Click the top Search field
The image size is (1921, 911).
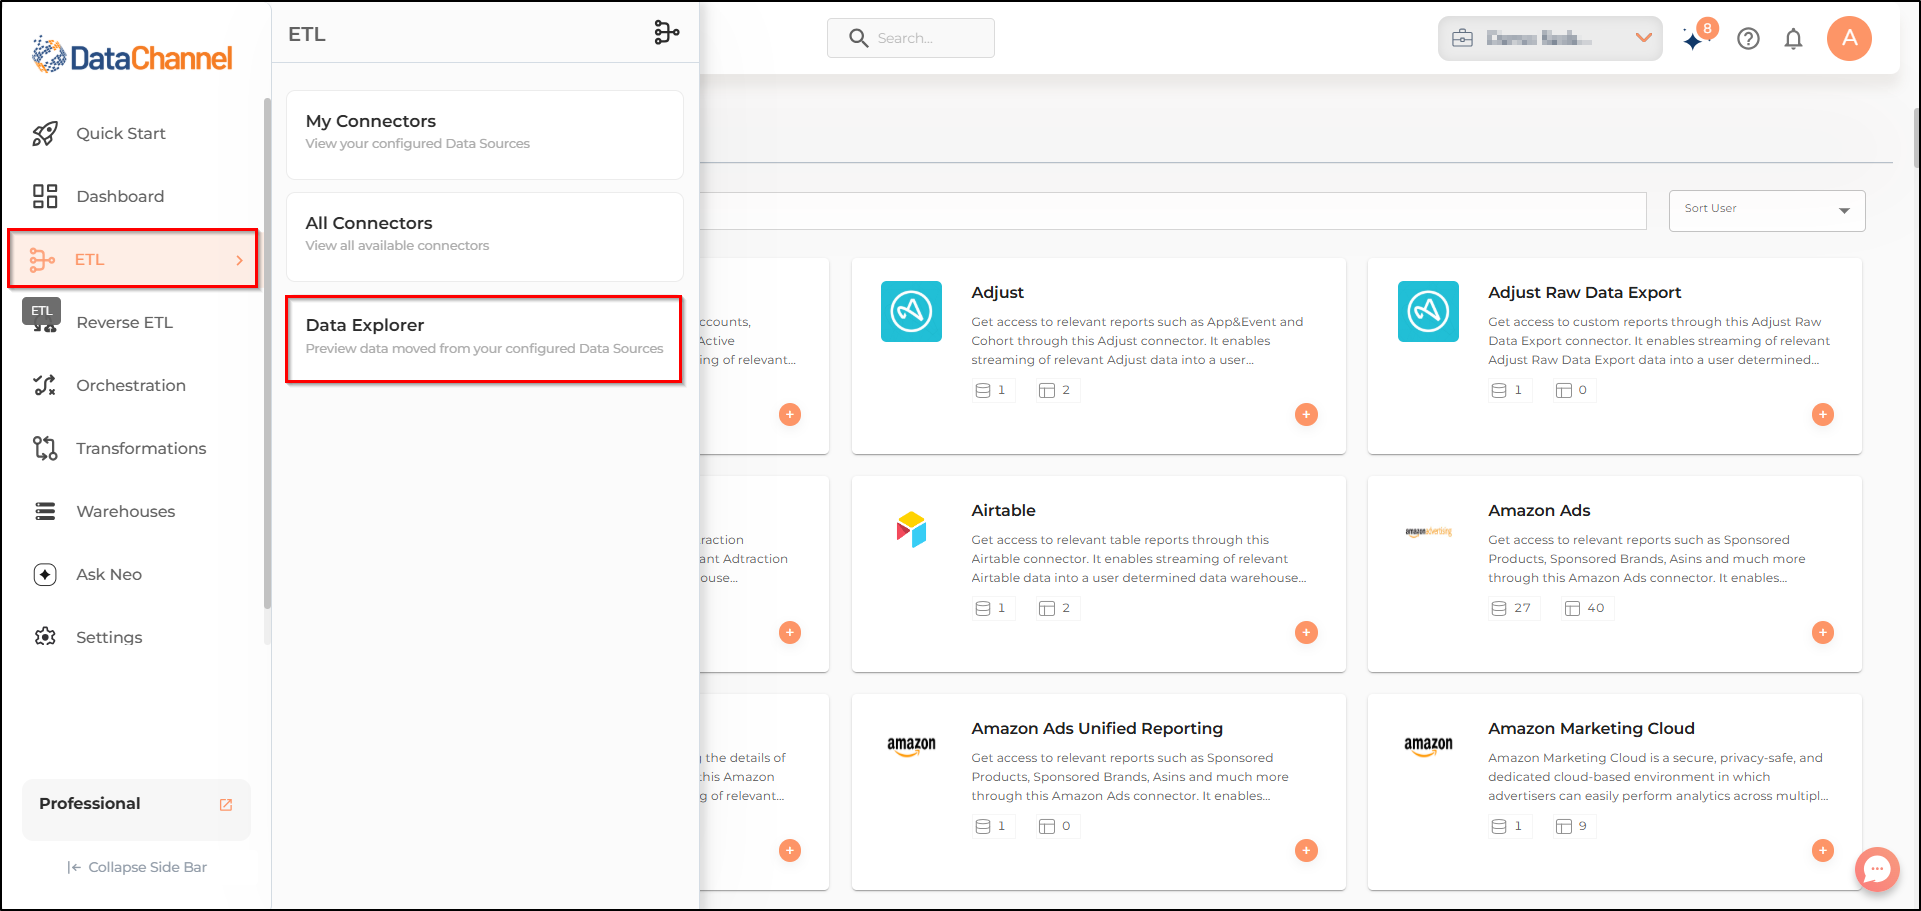[911, 38]
